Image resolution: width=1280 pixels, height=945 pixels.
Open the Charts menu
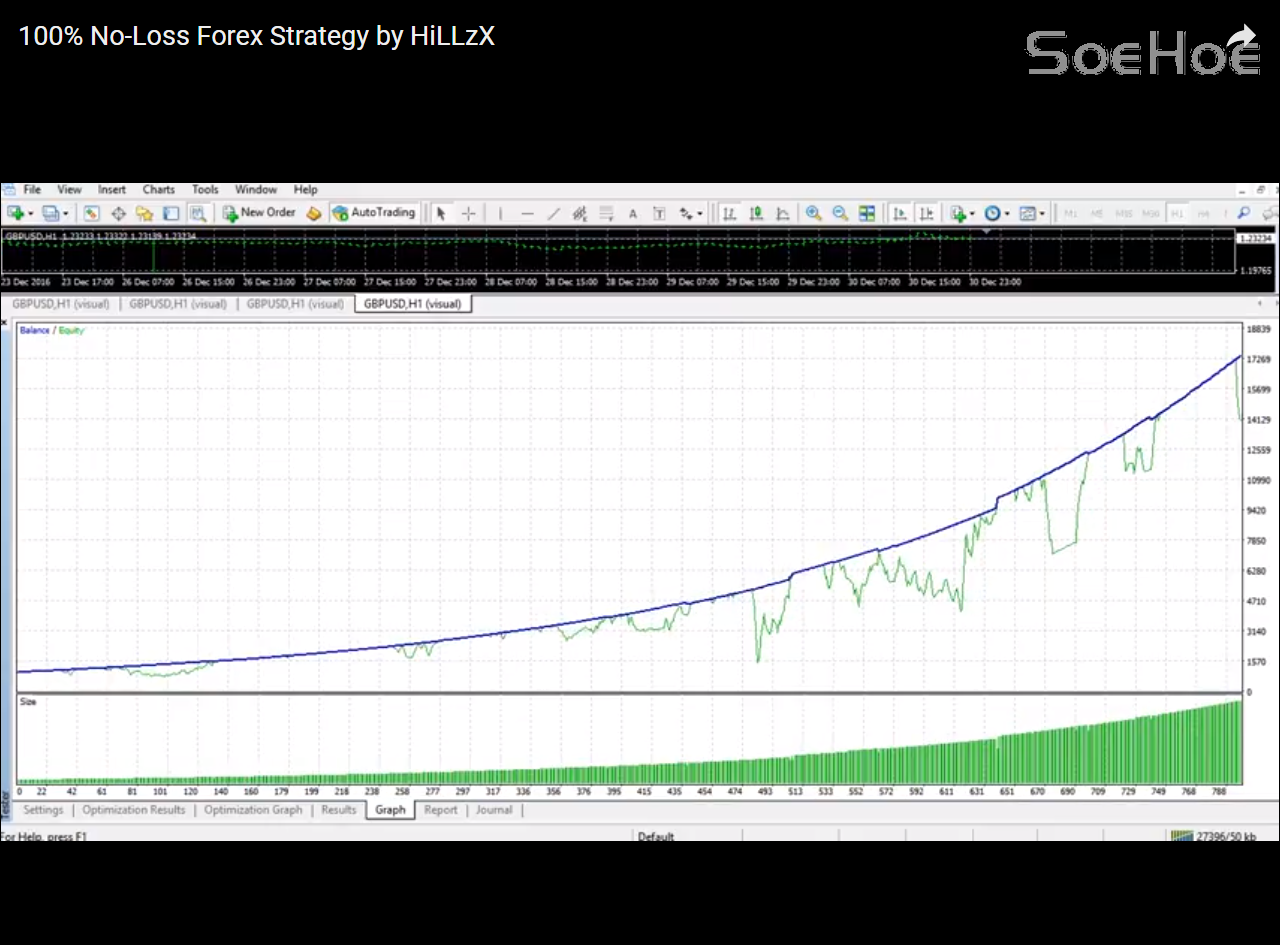pos(158,189)
